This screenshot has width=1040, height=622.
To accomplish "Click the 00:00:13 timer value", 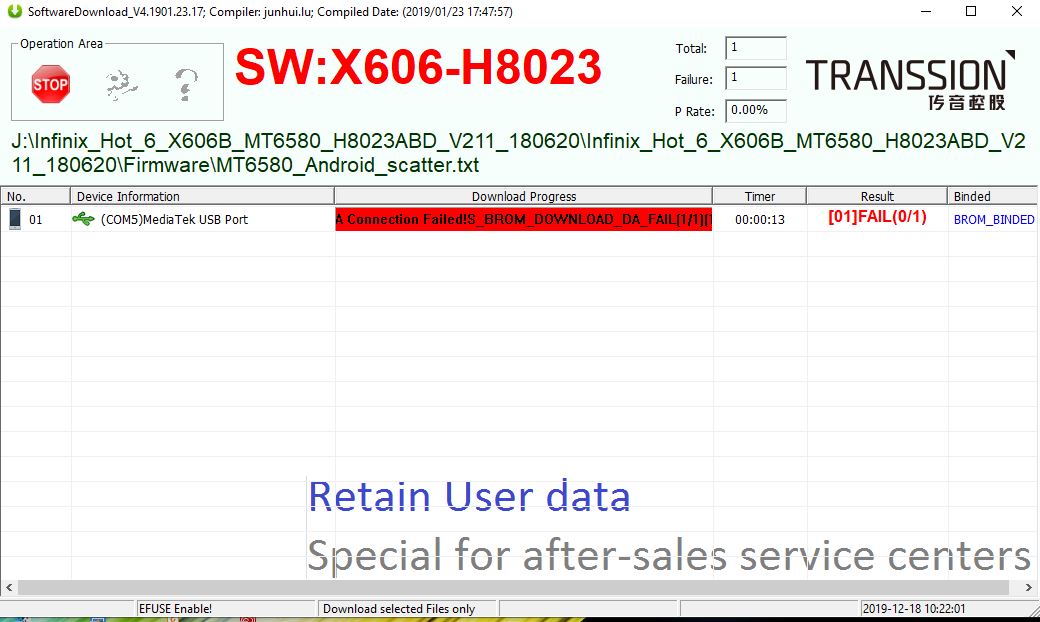I will [759, 219].
